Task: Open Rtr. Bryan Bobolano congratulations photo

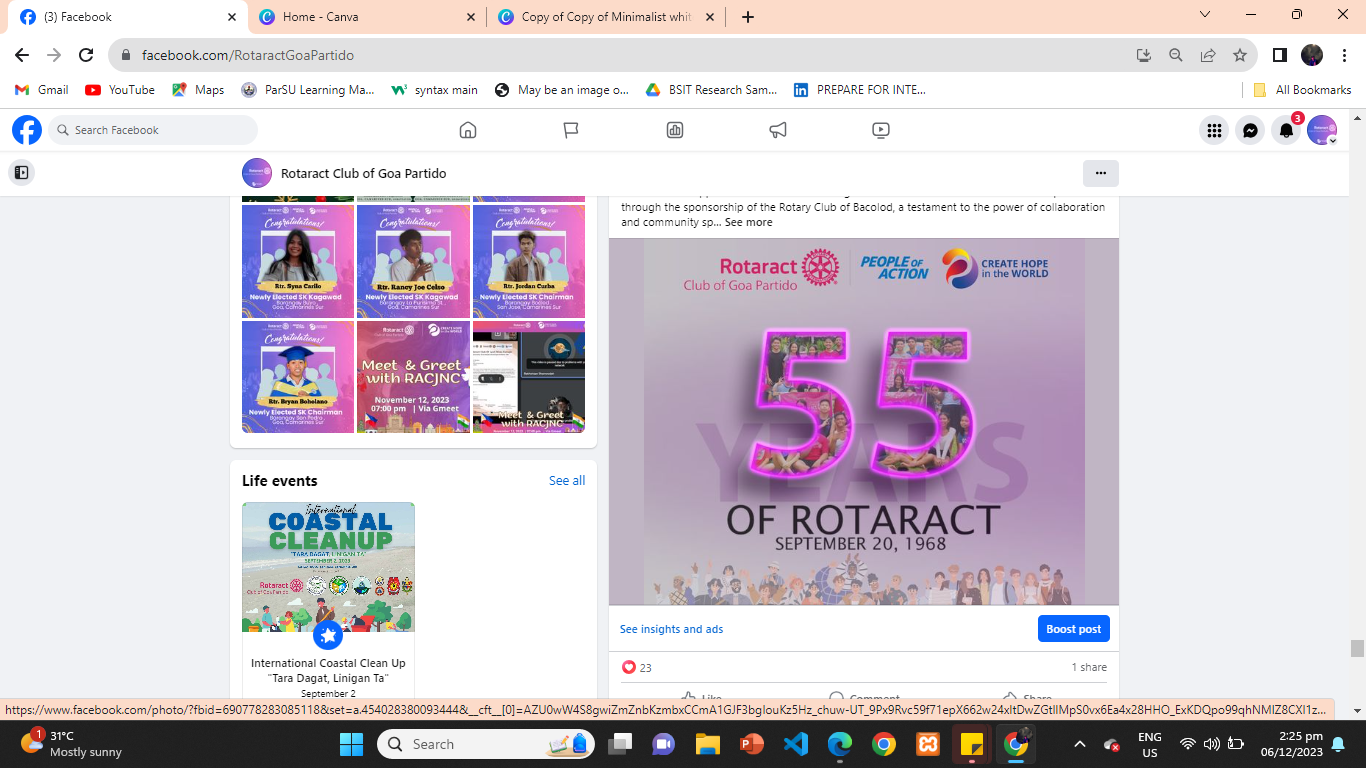Action: pos(298,377)
